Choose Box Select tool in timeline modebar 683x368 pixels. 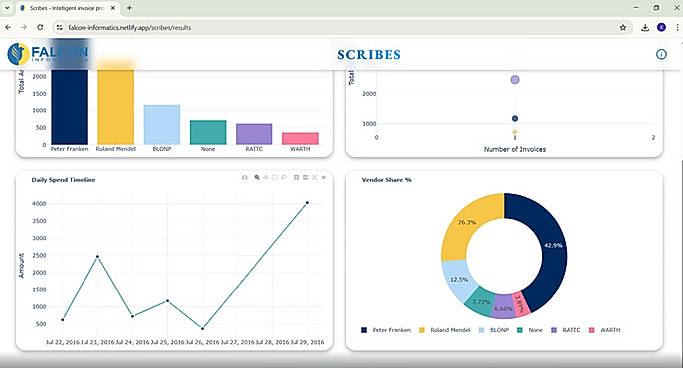coord(275,177)
